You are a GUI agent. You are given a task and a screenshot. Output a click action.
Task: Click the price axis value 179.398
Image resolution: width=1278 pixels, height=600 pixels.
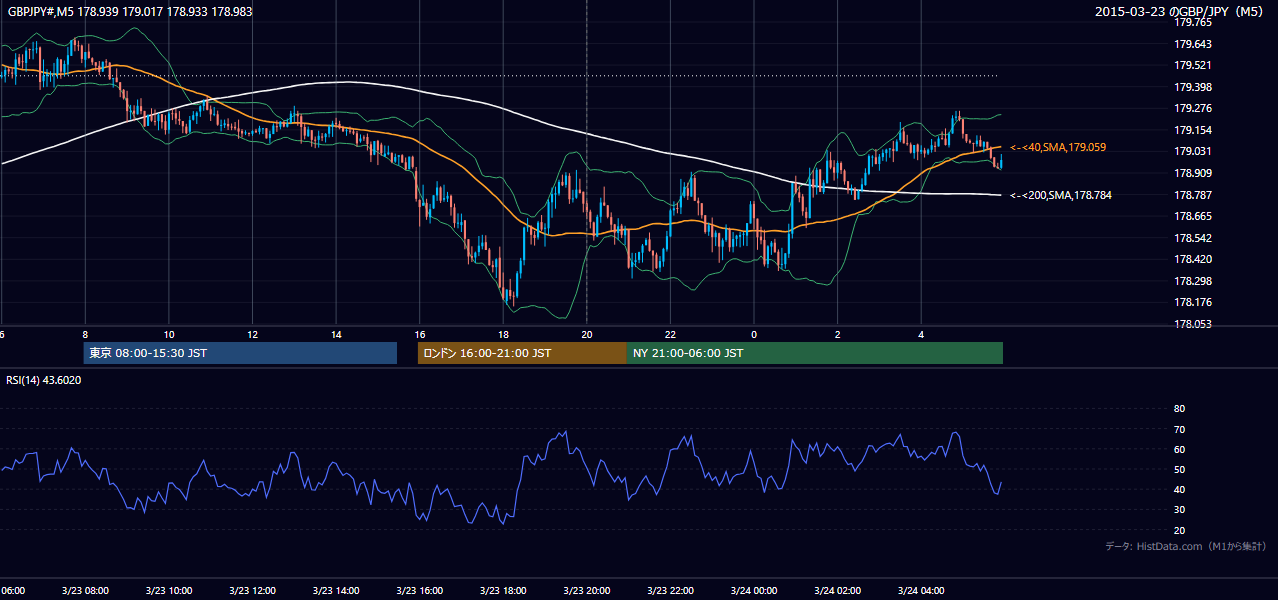point(1192,87)
